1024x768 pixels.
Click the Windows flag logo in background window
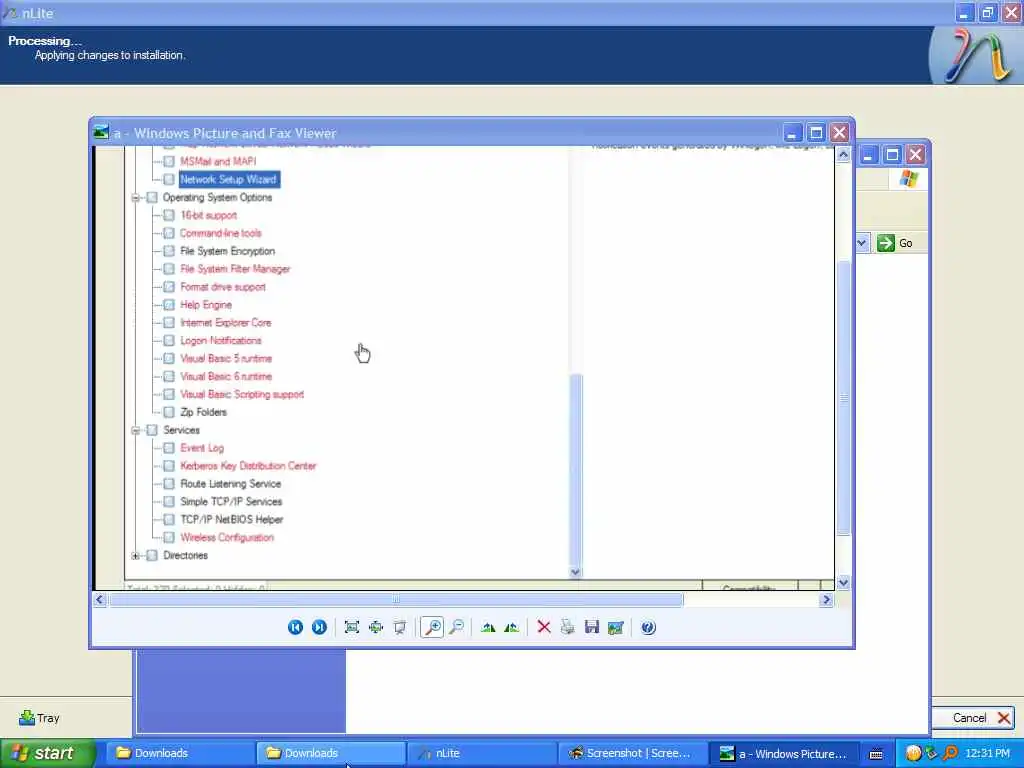click(908, 178)
